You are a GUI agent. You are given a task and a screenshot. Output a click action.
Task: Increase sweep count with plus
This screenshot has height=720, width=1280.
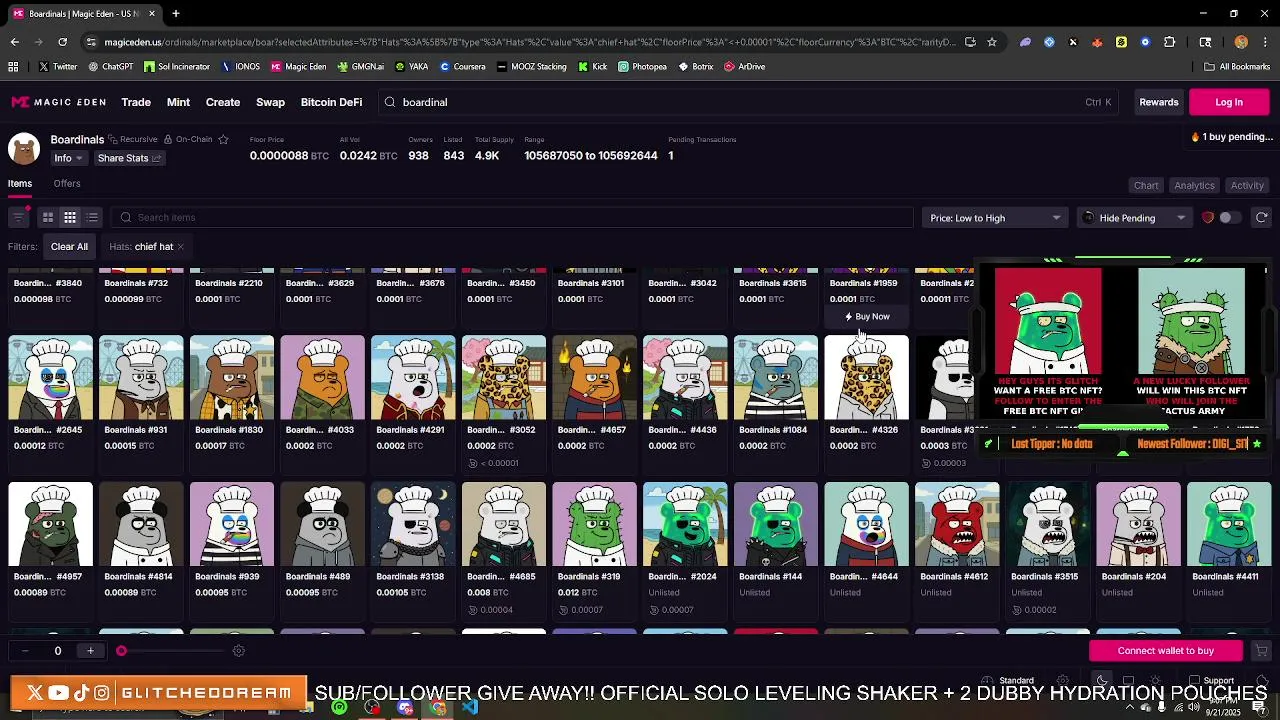(x=90, y=651)
